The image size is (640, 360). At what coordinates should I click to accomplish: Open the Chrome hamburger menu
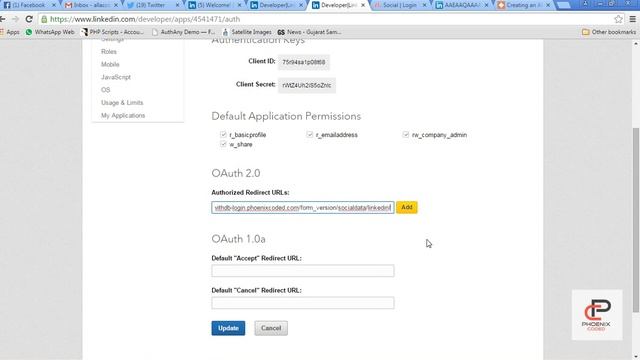click(632, 19)
